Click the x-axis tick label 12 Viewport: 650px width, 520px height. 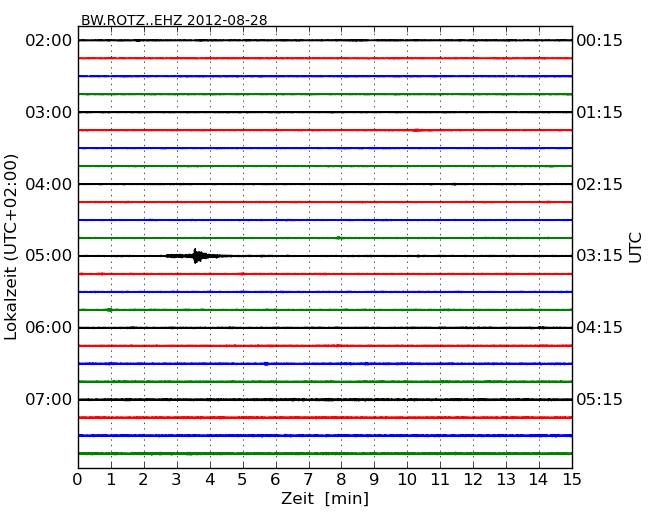pyautogui.click(x=473, y=480)
